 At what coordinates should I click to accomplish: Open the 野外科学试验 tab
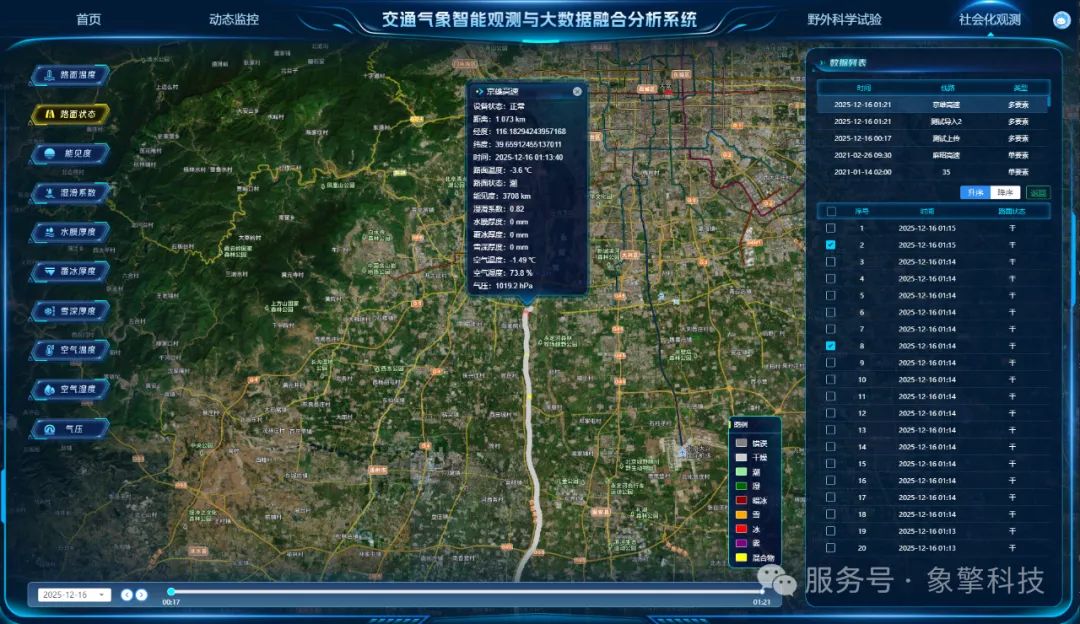point(843,18)
